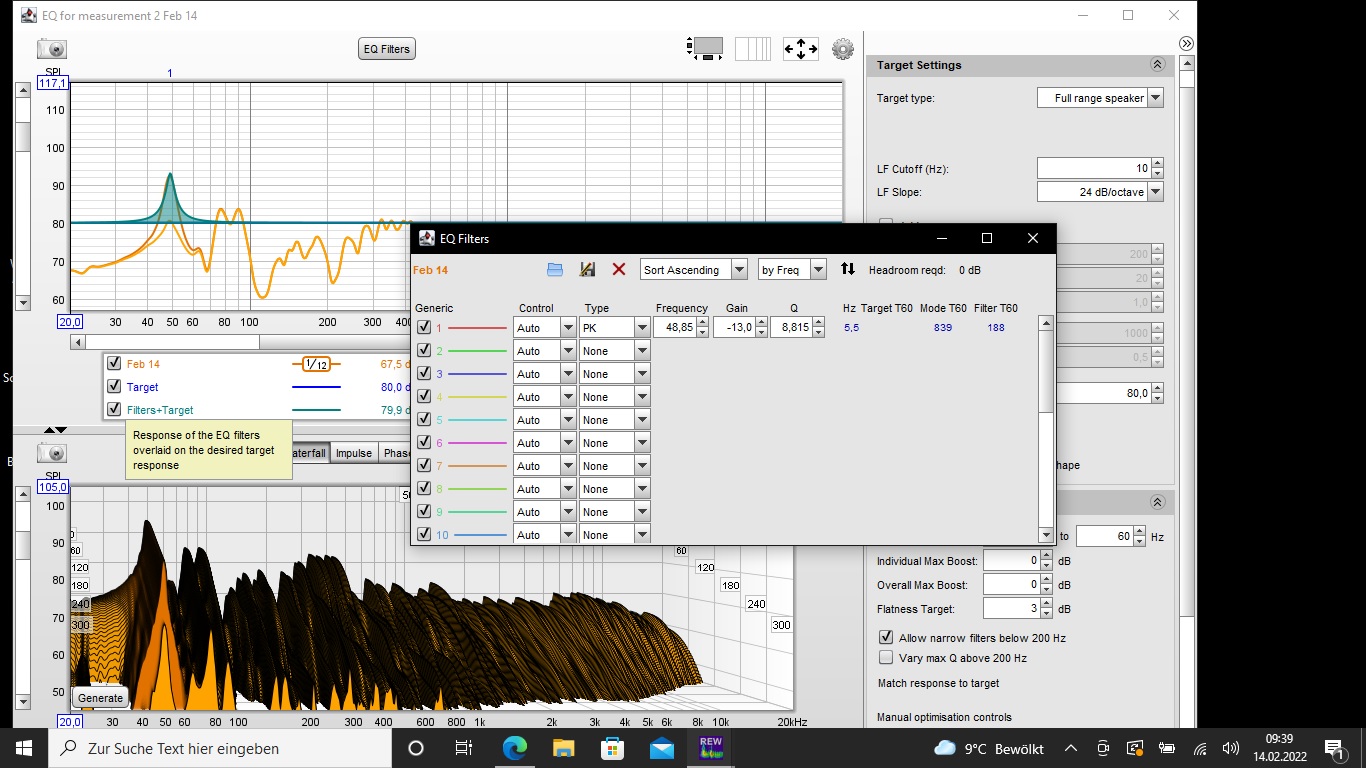The width and height of the screenshot is (1366, 768).
Task: Save filters icon in EQ Filters window
Action: (x=587, y=269)
